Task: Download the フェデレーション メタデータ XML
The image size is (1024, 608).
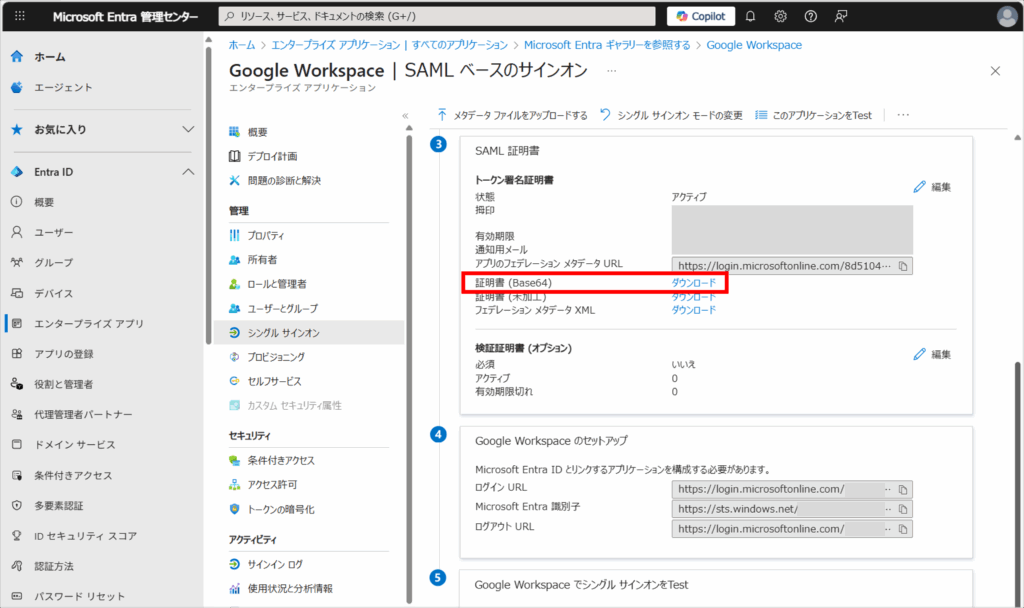Action: [x=693, y=310]
